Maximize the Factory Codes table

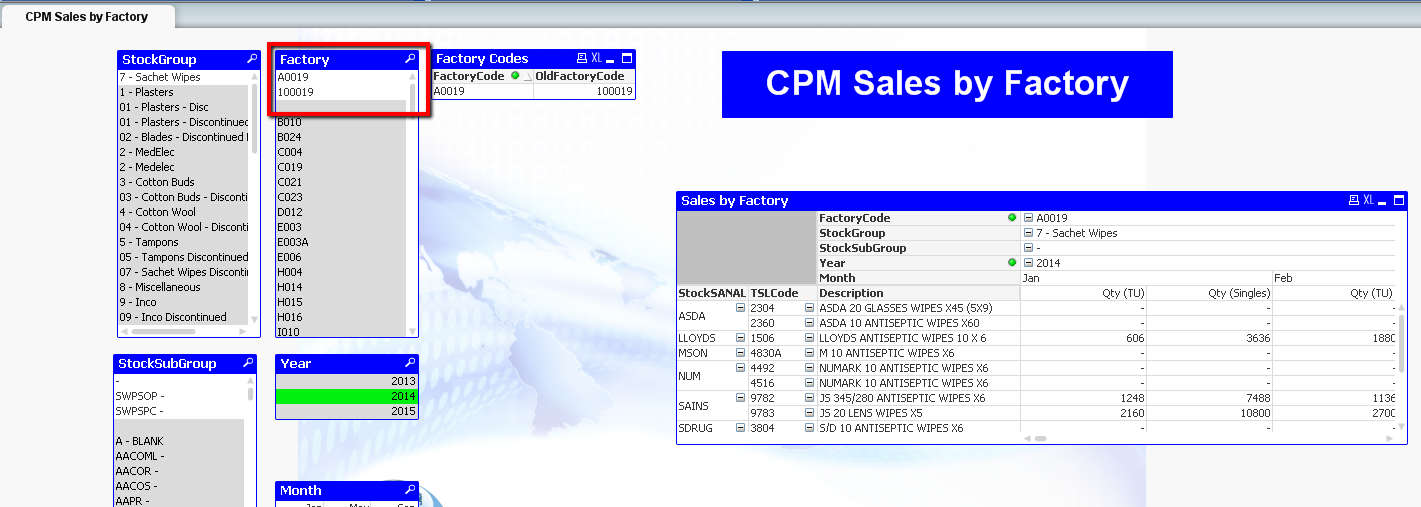627,59
